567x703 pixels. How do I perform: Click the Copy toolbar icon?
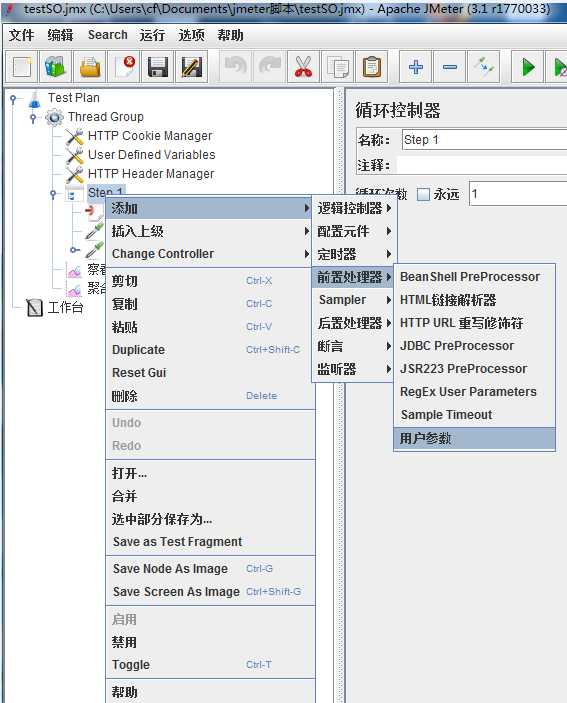click(x=338, y=67)
